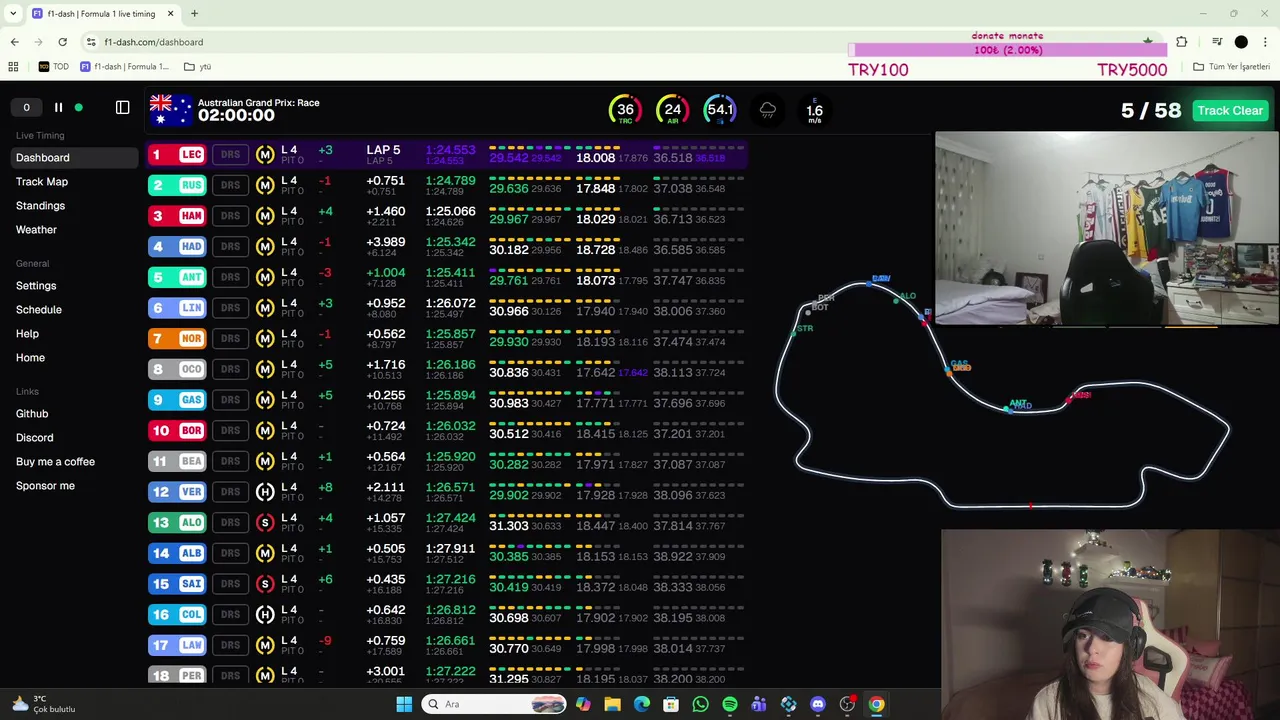Open WhatsApp from the taskbar
1280x720 pixels.
click(x=700, y=704)
